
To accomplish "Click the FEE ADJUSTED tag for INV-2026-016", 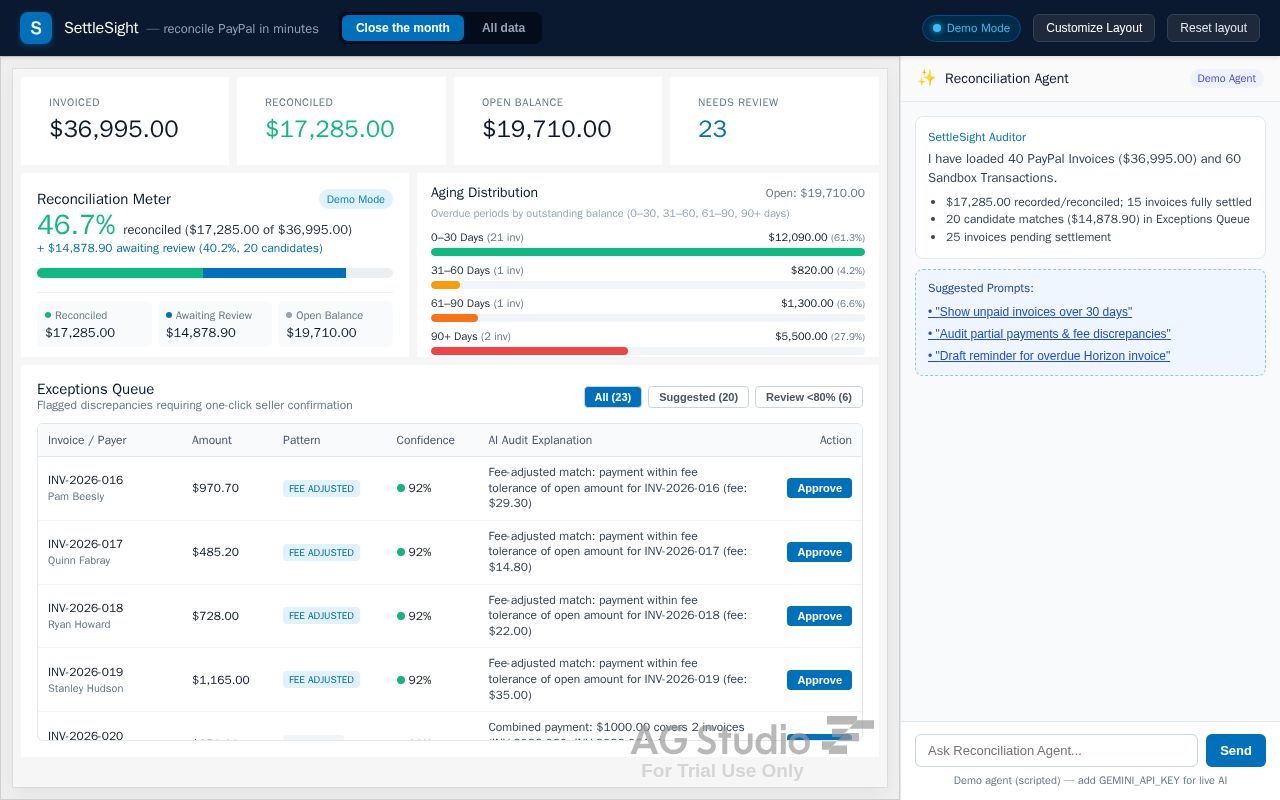I will pos(321,488).
